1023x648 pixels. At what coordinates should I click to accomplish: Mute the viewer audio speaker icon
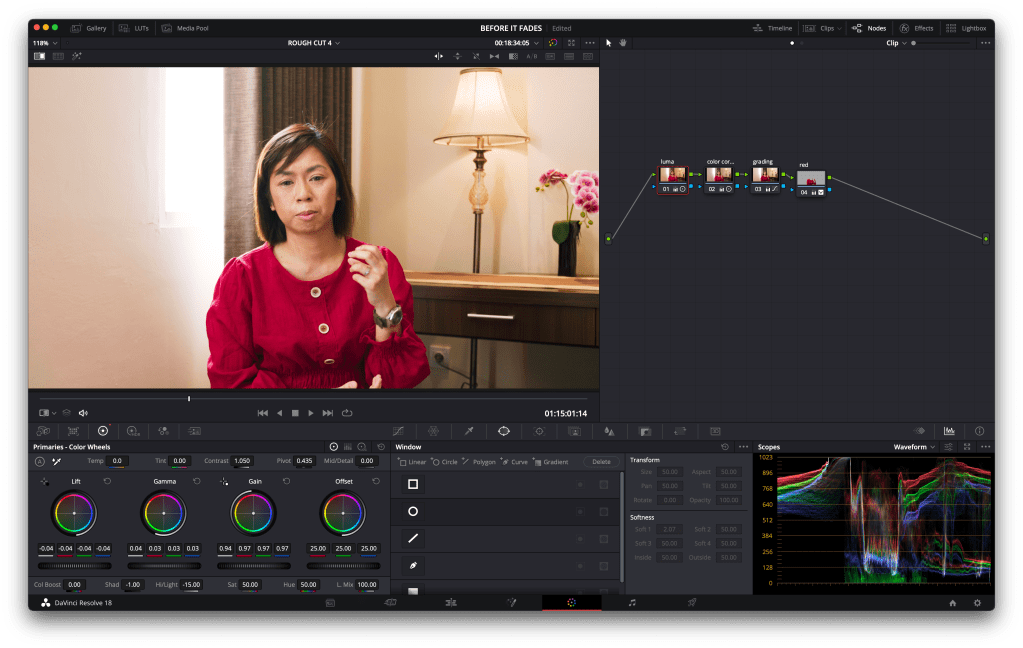(x=83, y=413)
